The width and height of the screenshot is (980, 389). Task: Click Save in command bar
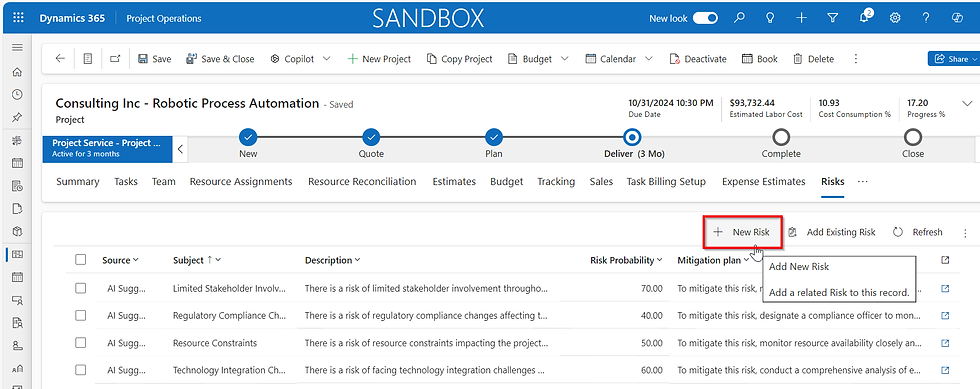154,59
